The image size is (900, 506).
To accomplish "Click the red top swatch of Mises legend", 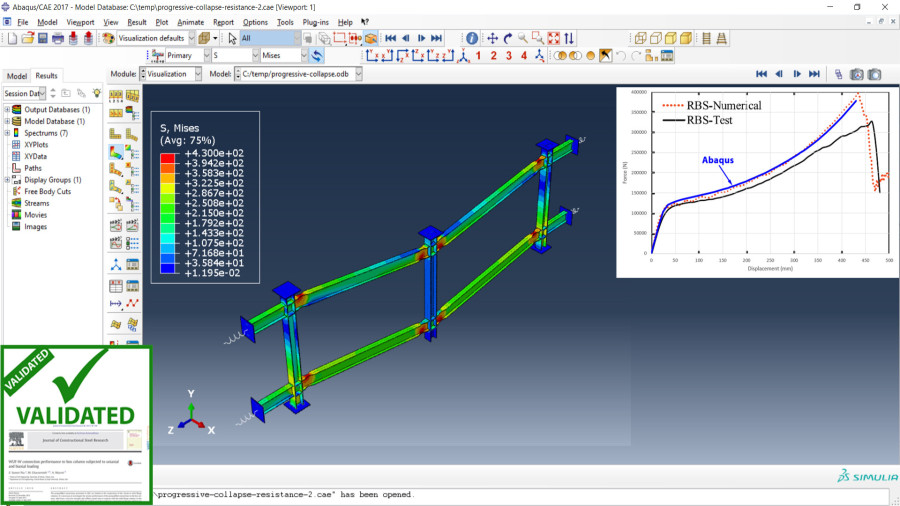I will click(x=168, y=157).
